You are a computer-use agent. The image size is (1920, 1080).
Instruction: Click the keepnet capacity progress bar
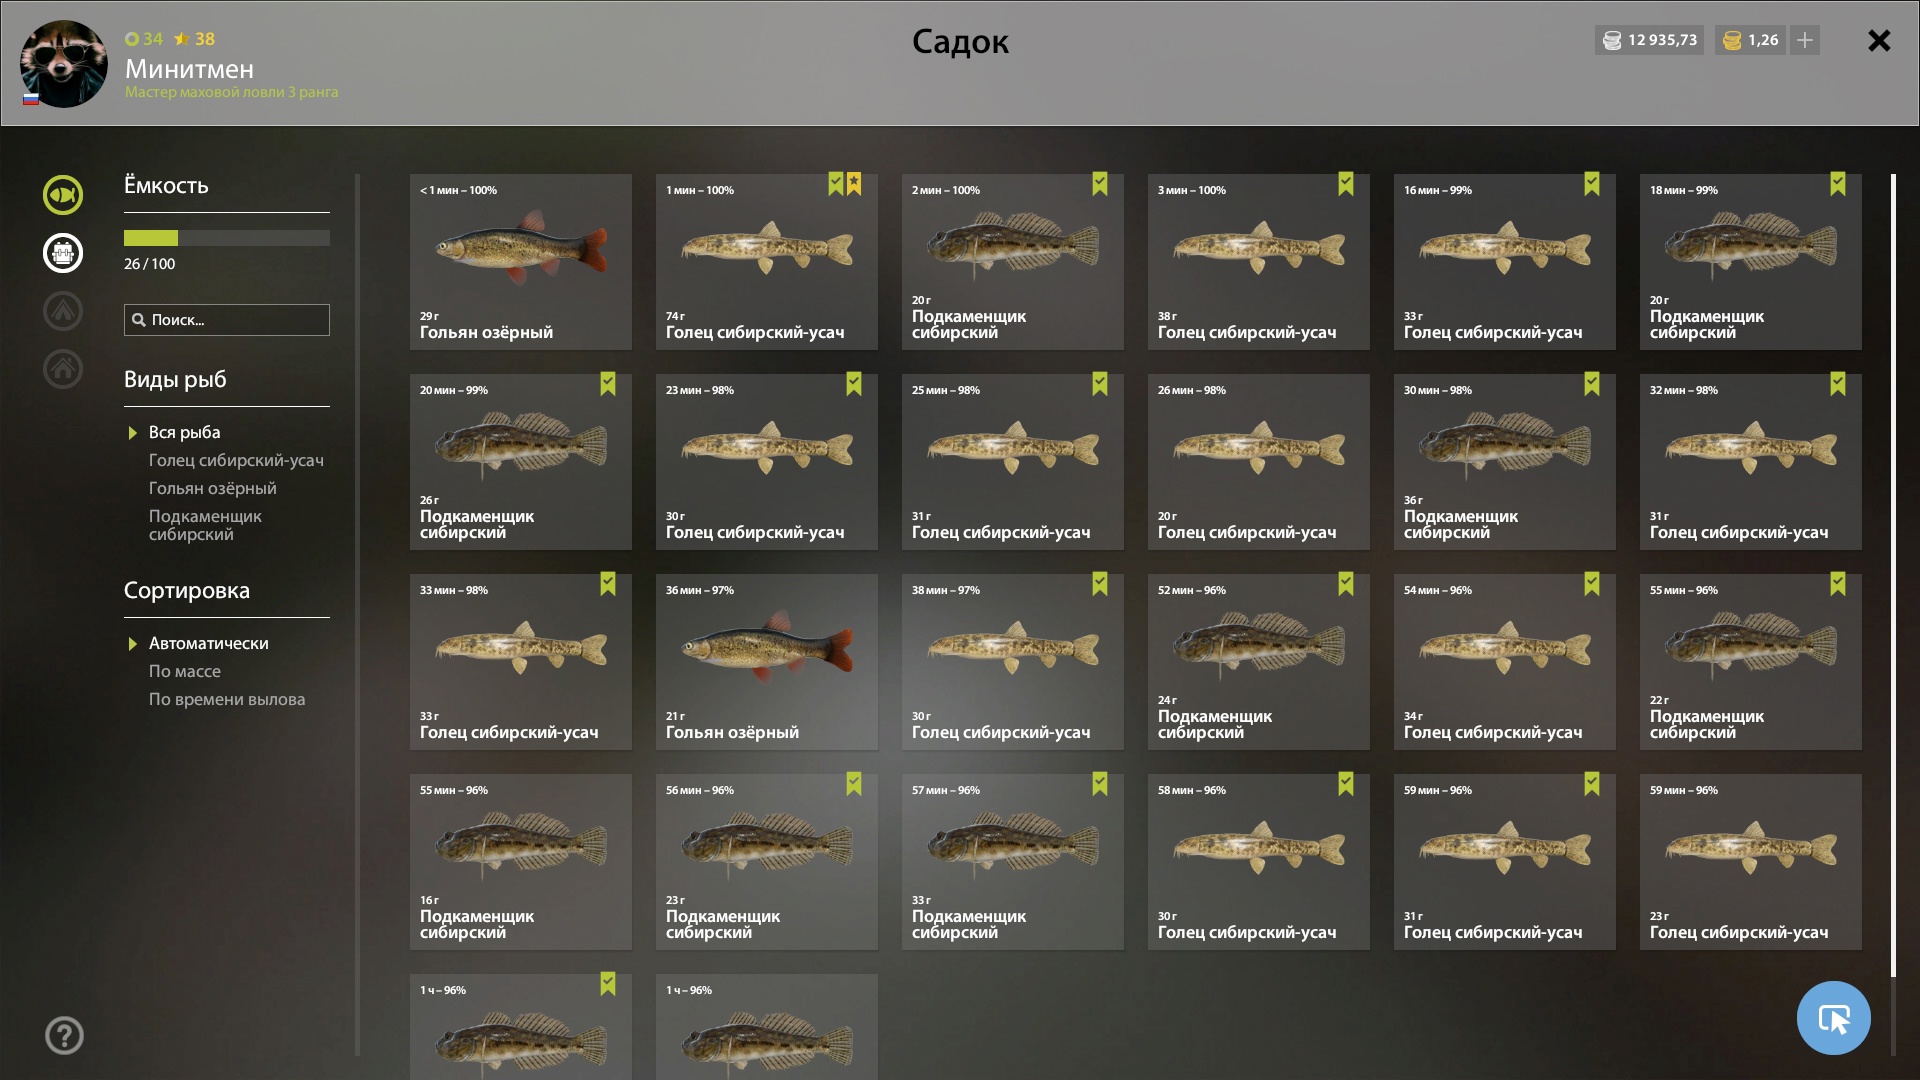(x=227, y=238)
